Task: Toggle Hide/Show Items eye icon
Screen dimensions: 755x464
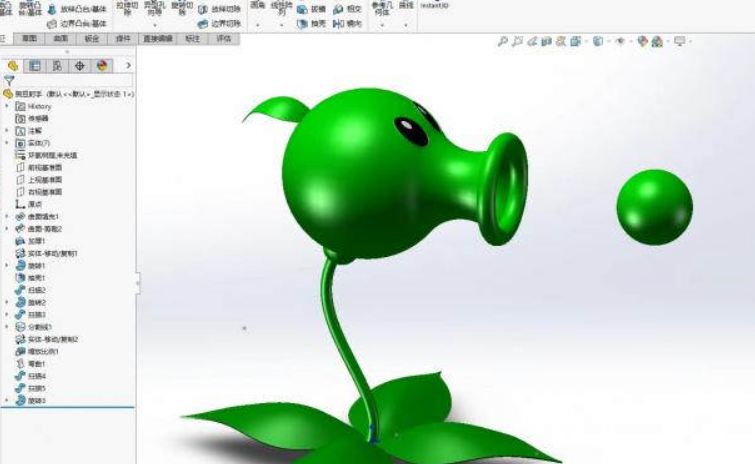Action: tap(620, 41)
